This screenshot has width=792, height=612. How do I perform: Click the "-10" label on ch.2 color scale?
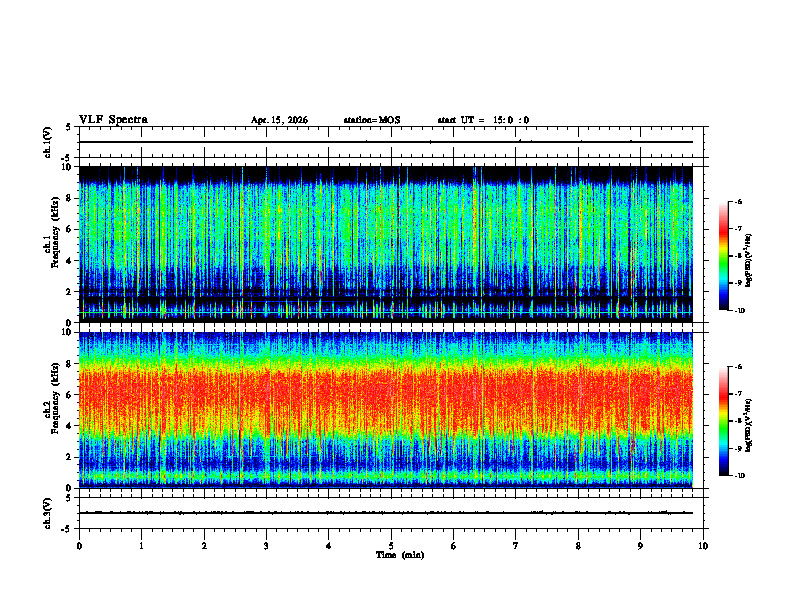coord(739,476)
